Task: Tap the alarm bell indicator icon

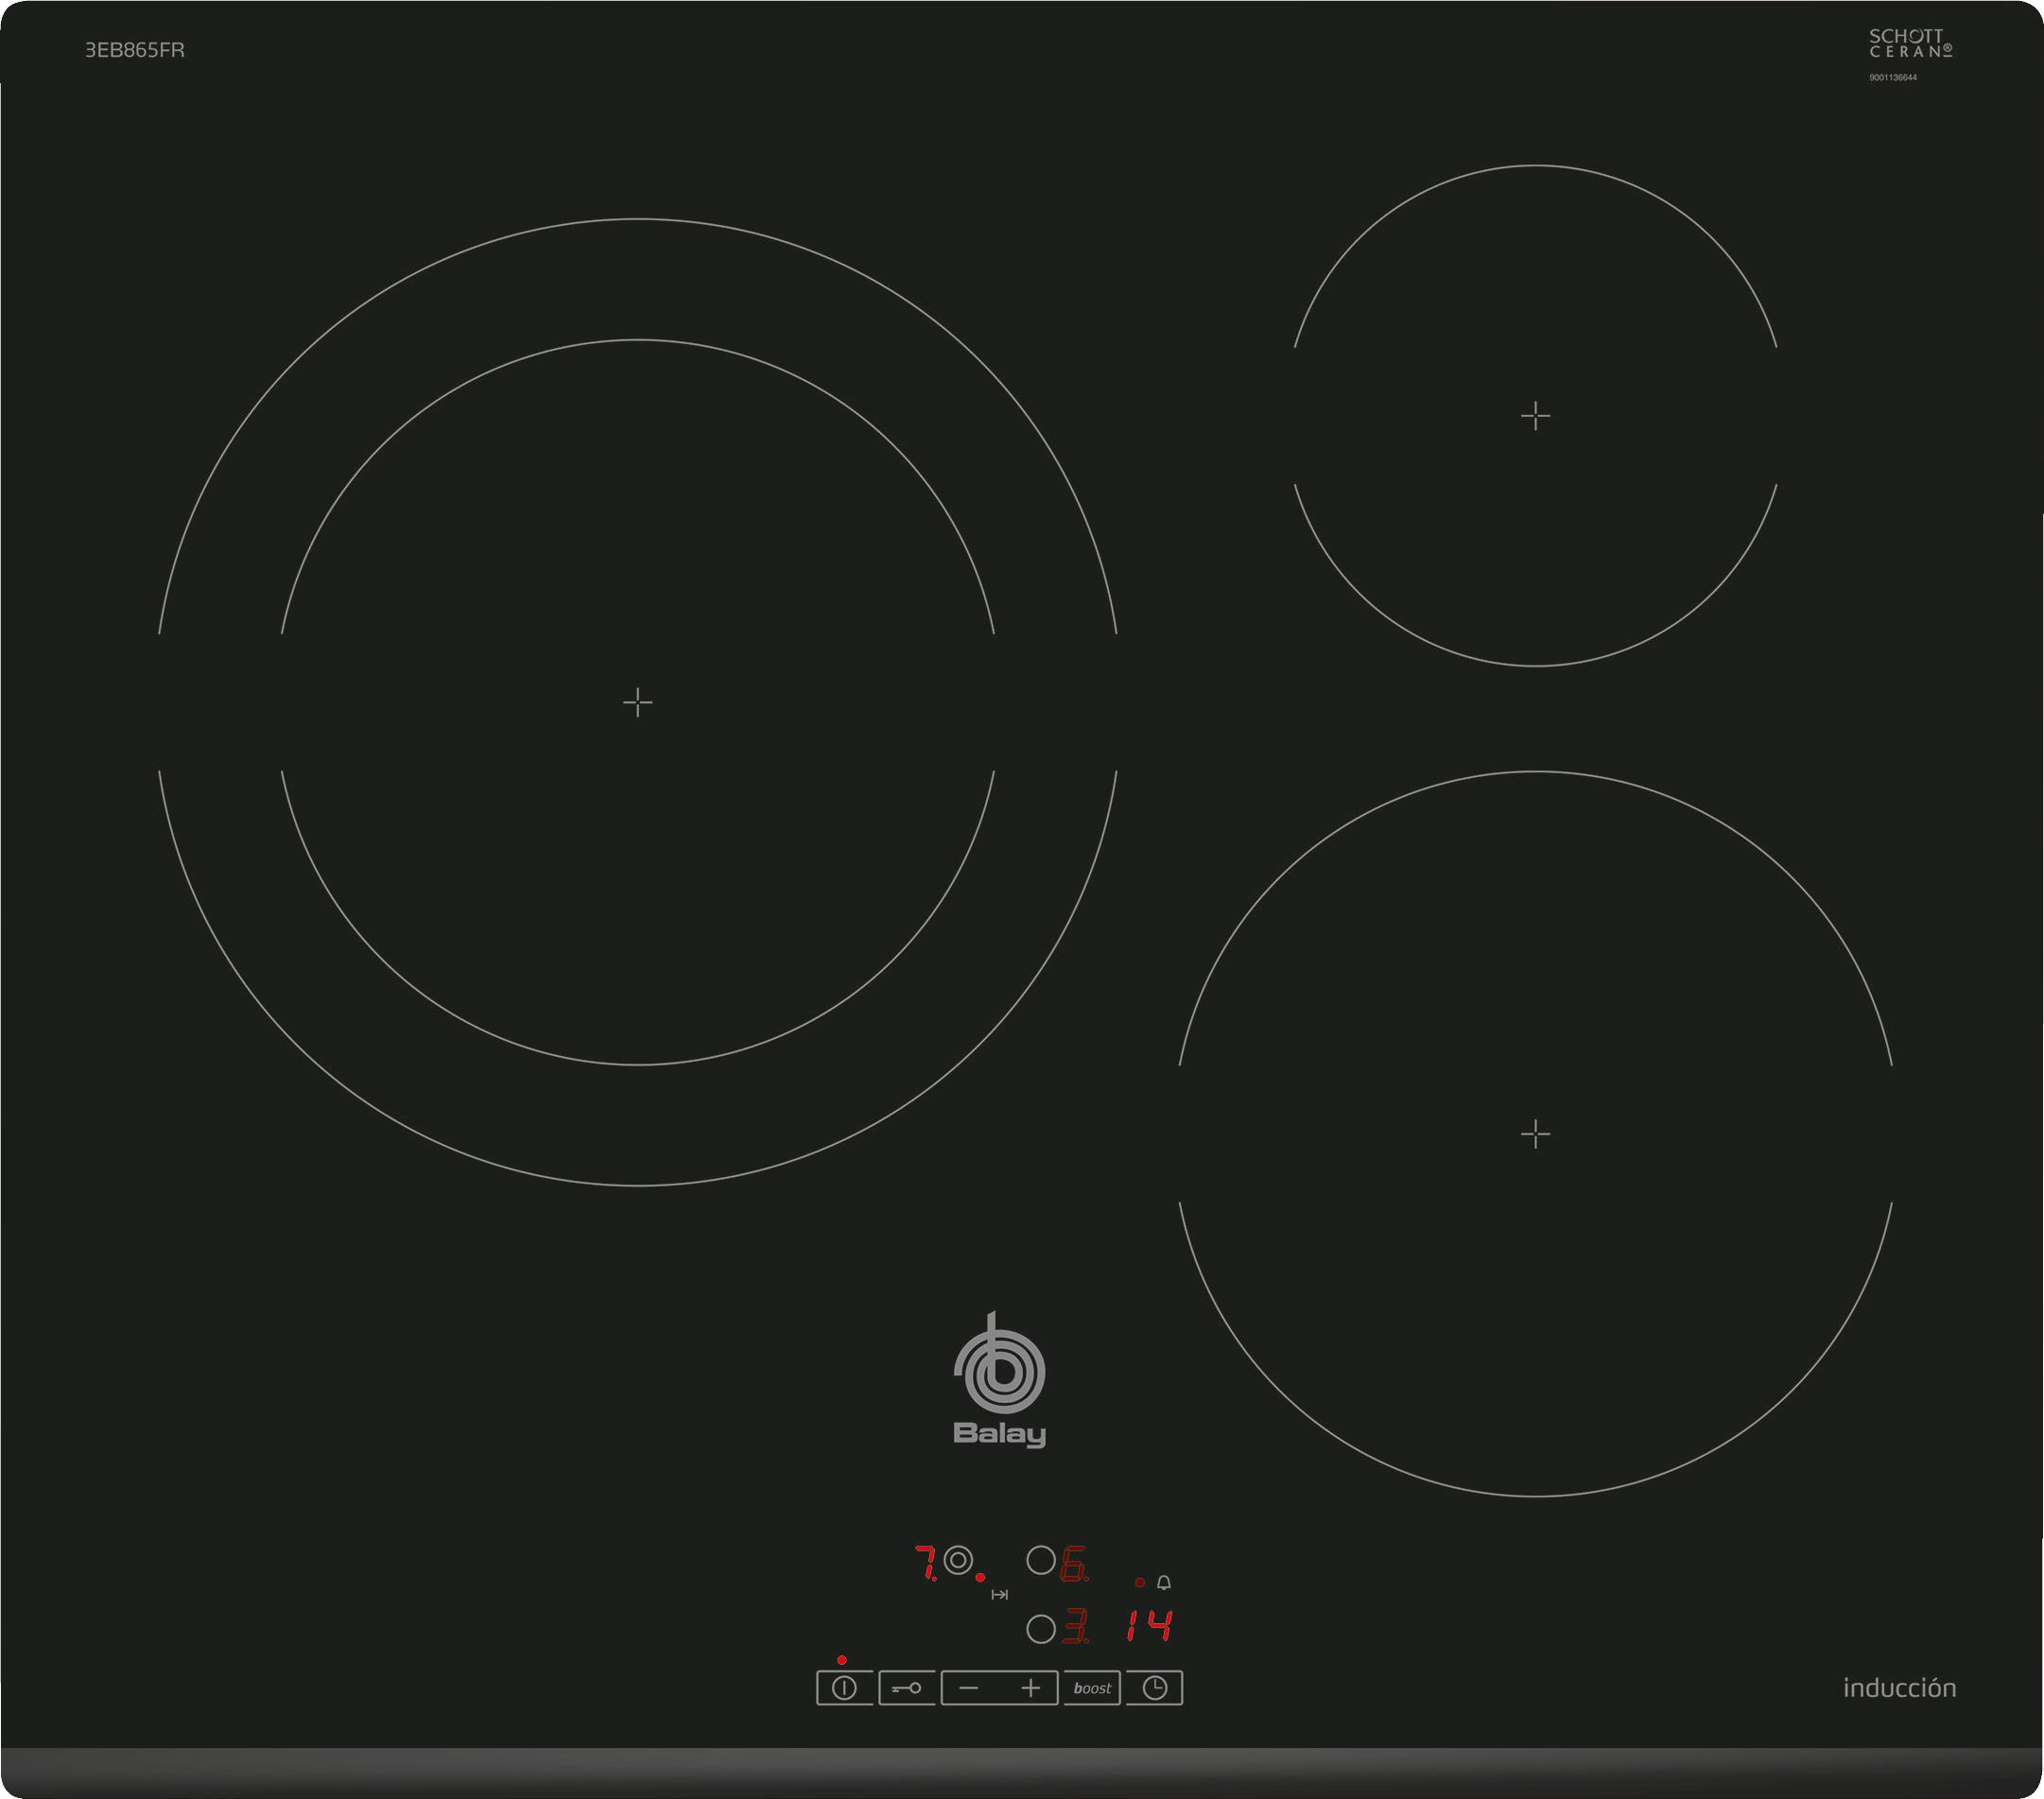Action: click(x=1164, y=1582)
